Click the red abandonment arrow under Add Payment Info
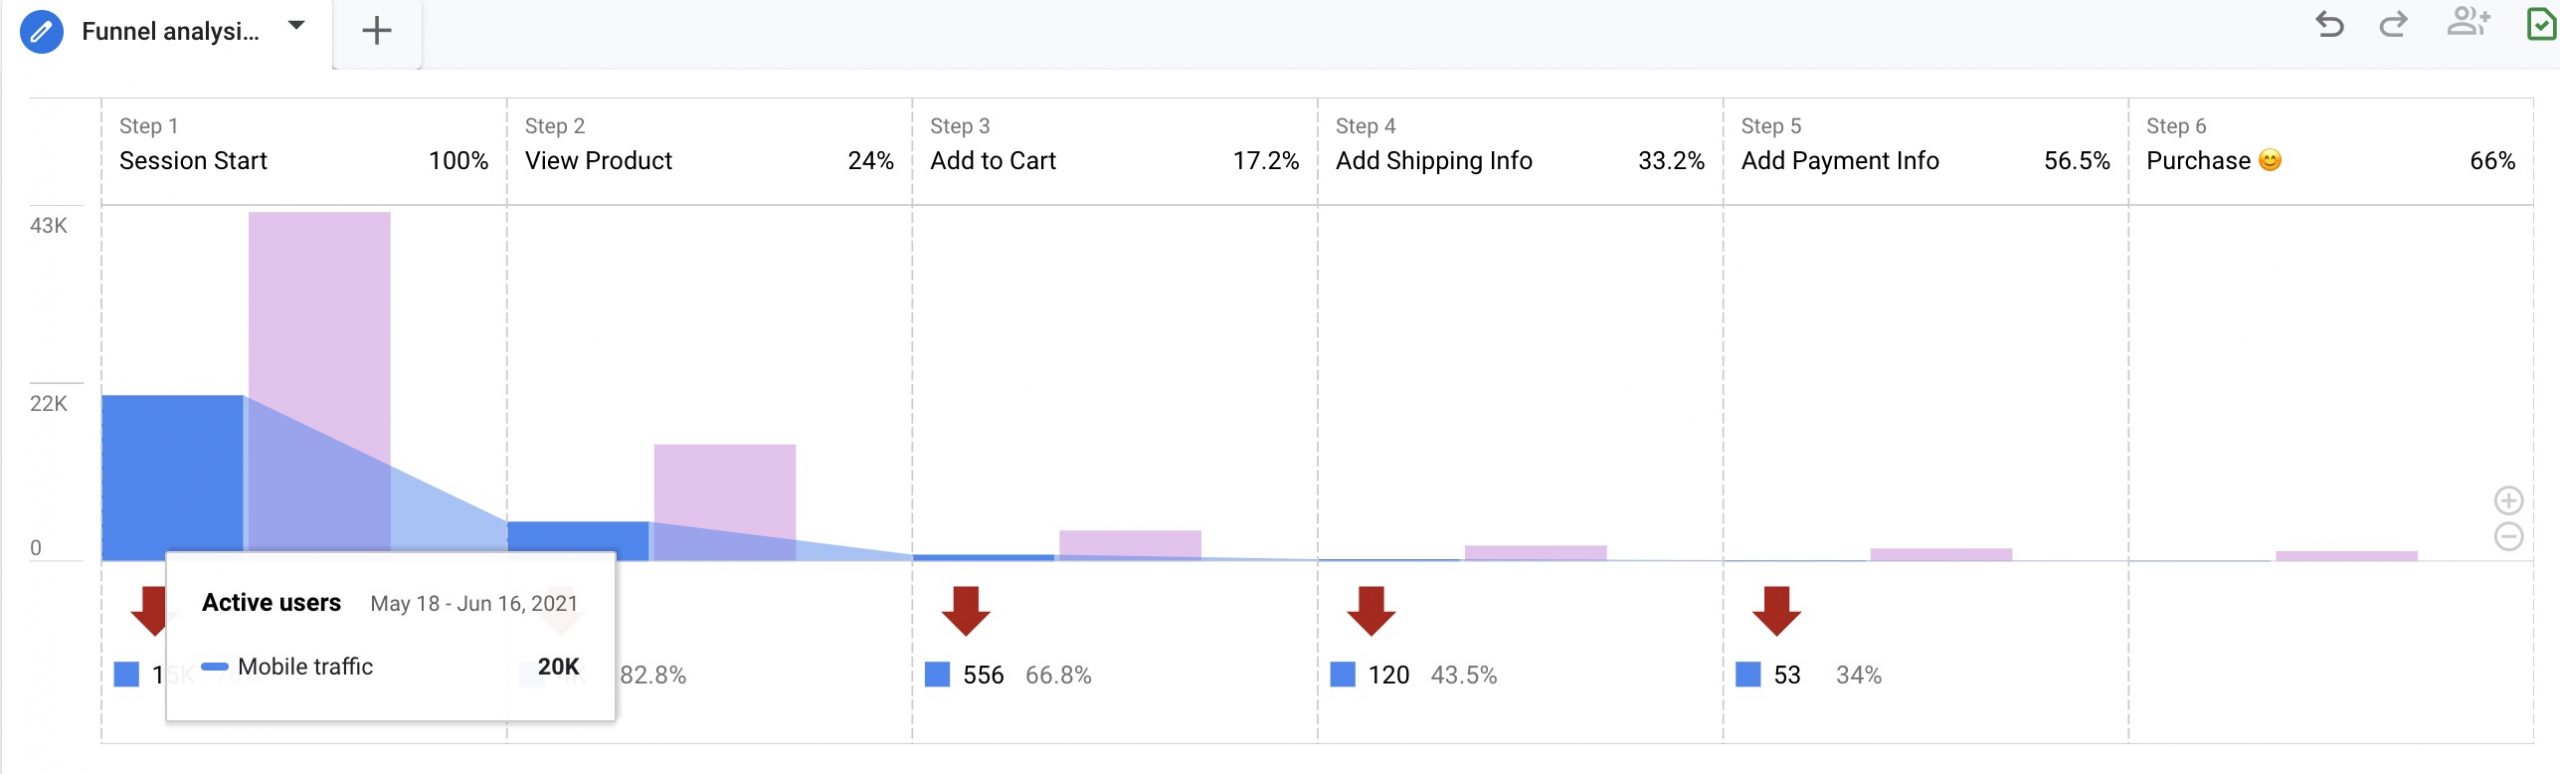Viewport: 2560px width, 774px height. pyautogui.click(x=1776, y=611)
